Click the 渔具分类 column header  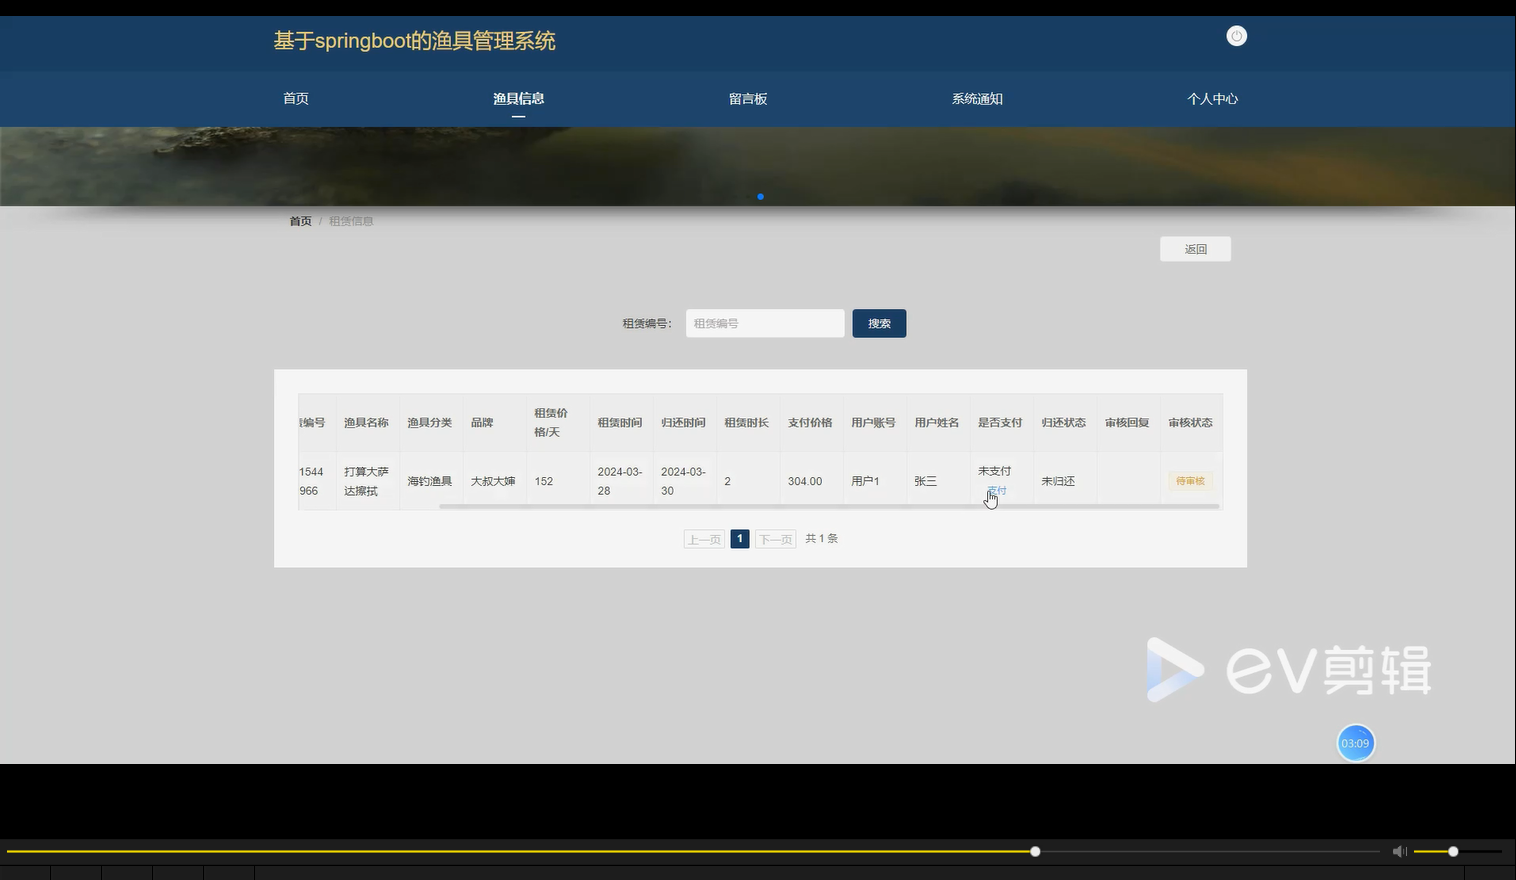click(x=429, y=423)
